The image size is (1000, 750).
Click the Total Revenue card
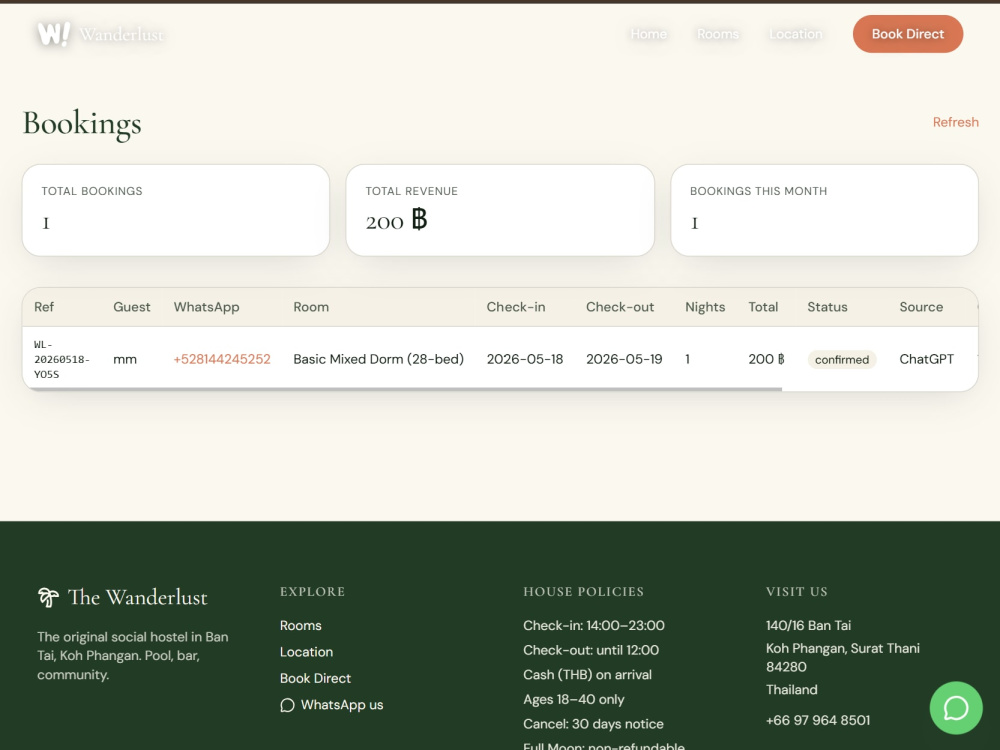point(500,210)
